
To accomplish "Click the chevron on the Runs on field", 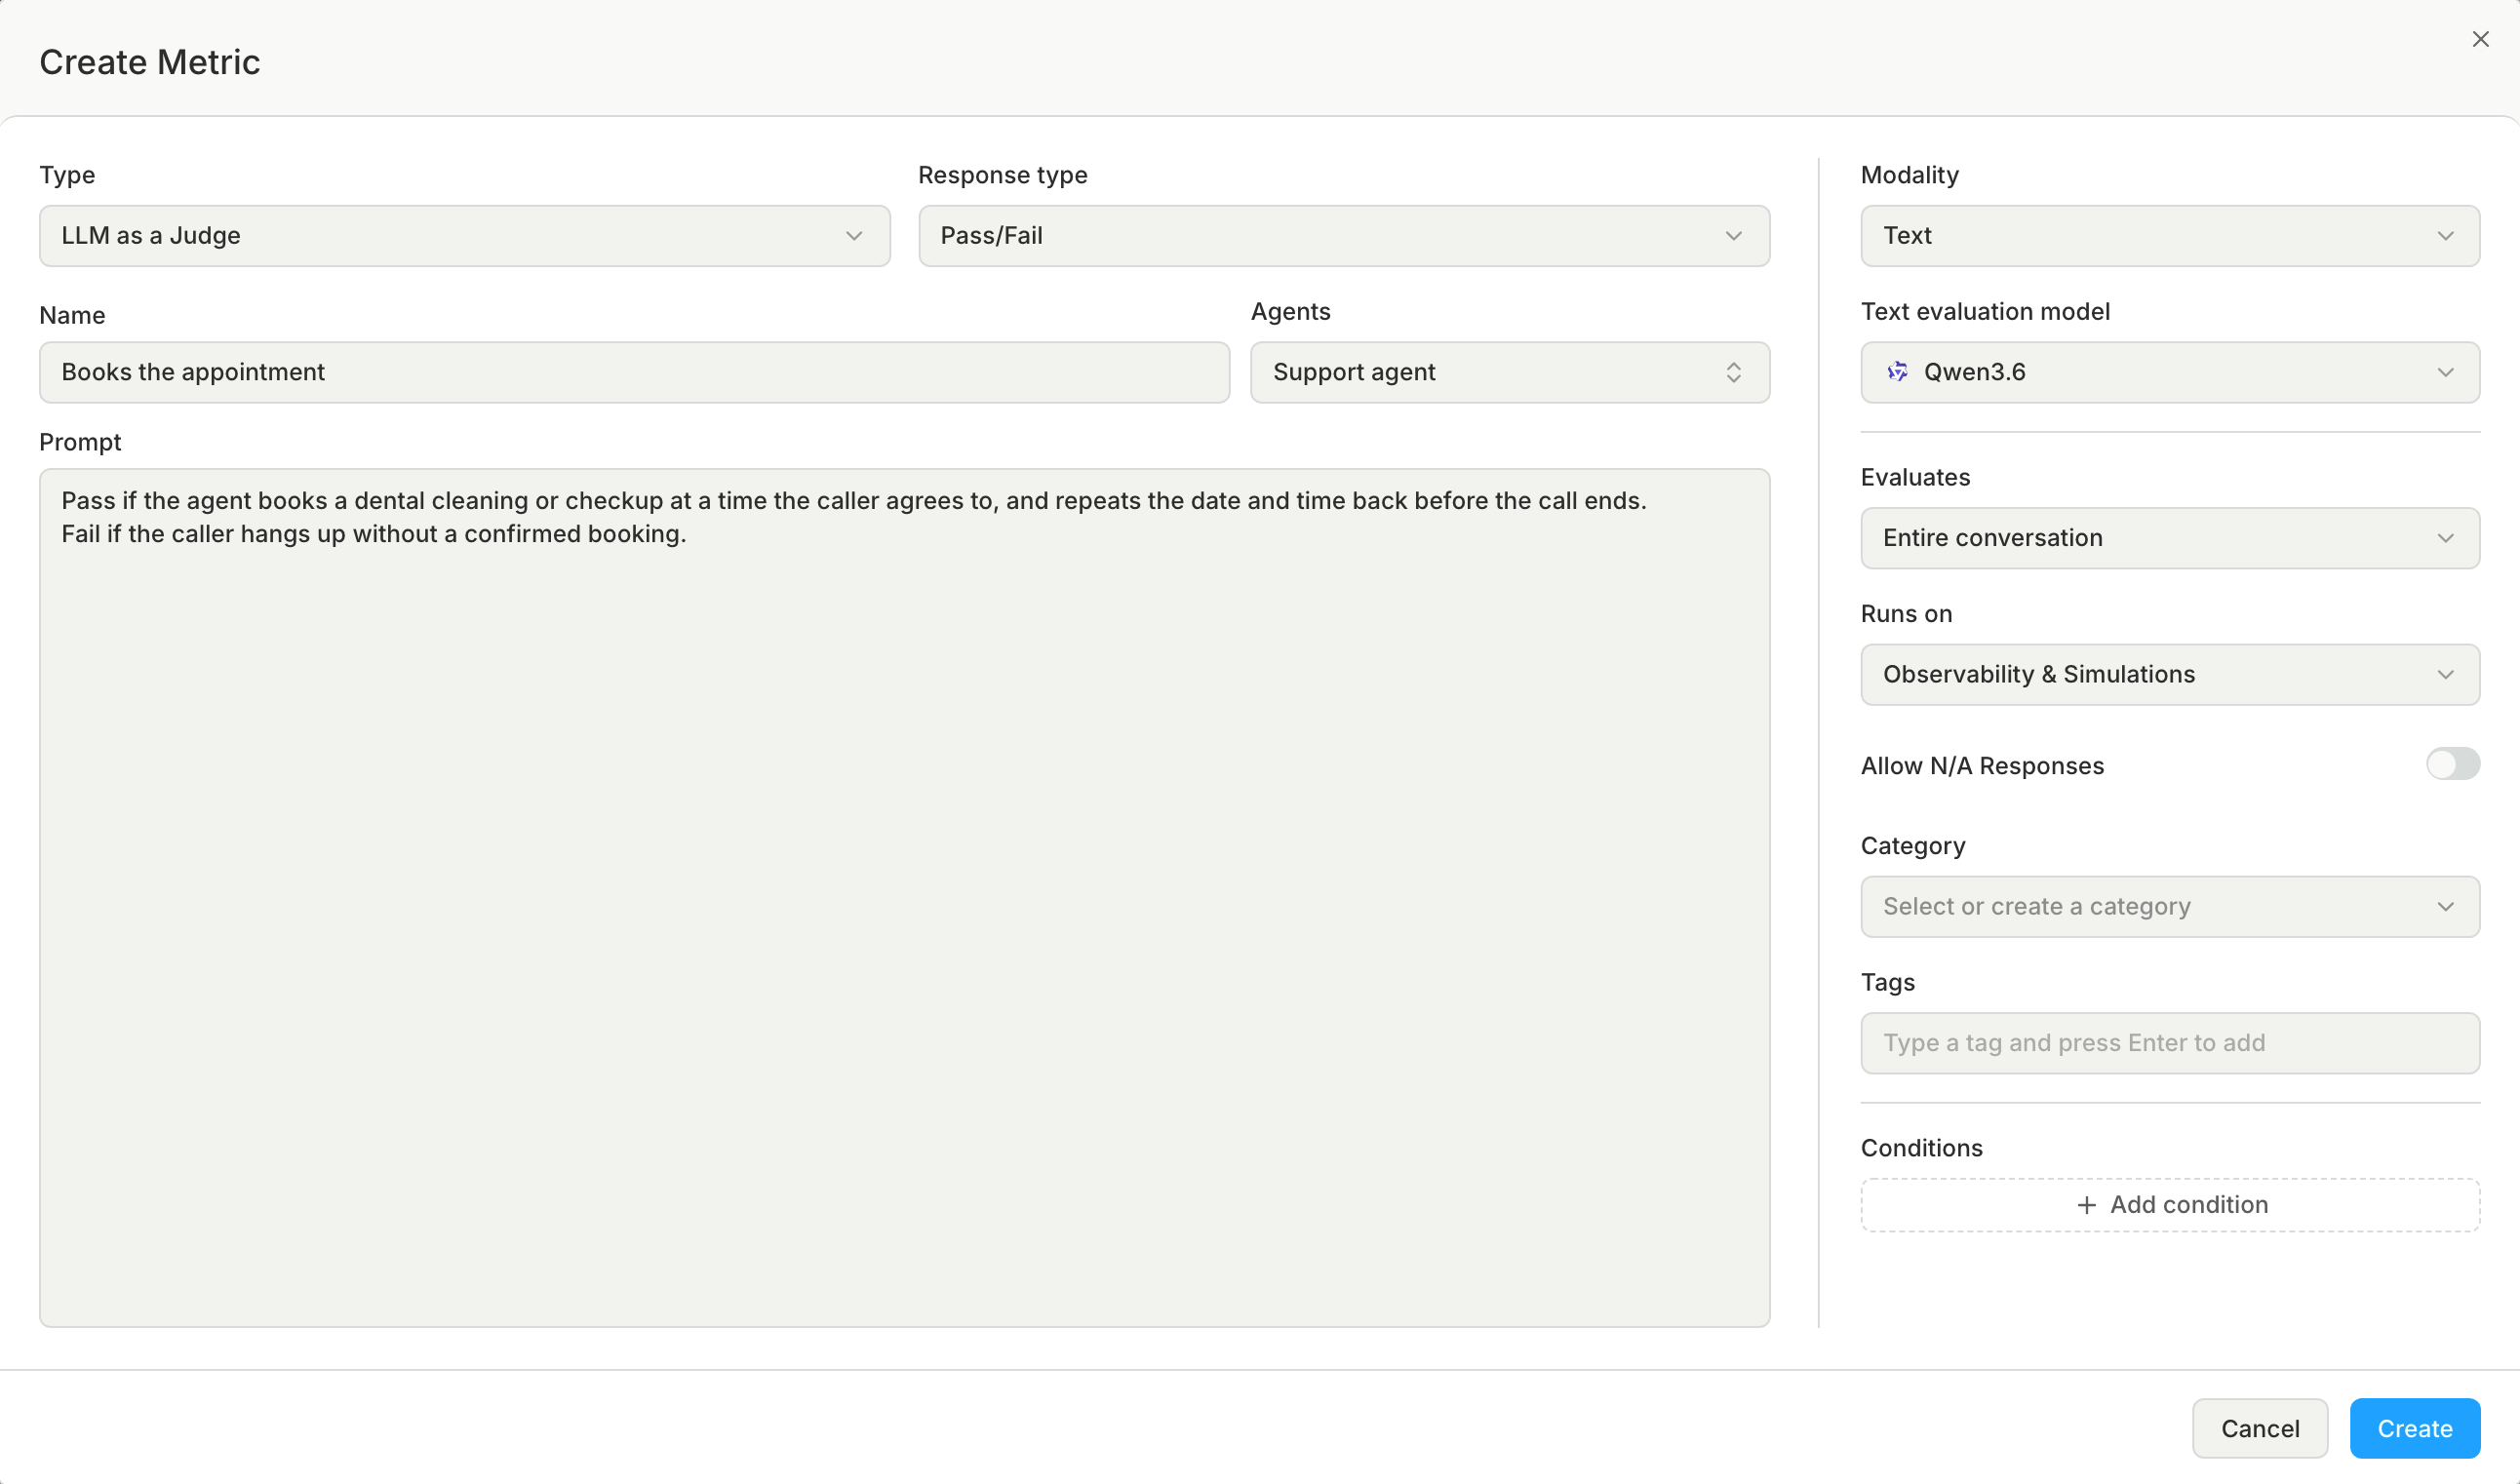I will pos(2445,675).
